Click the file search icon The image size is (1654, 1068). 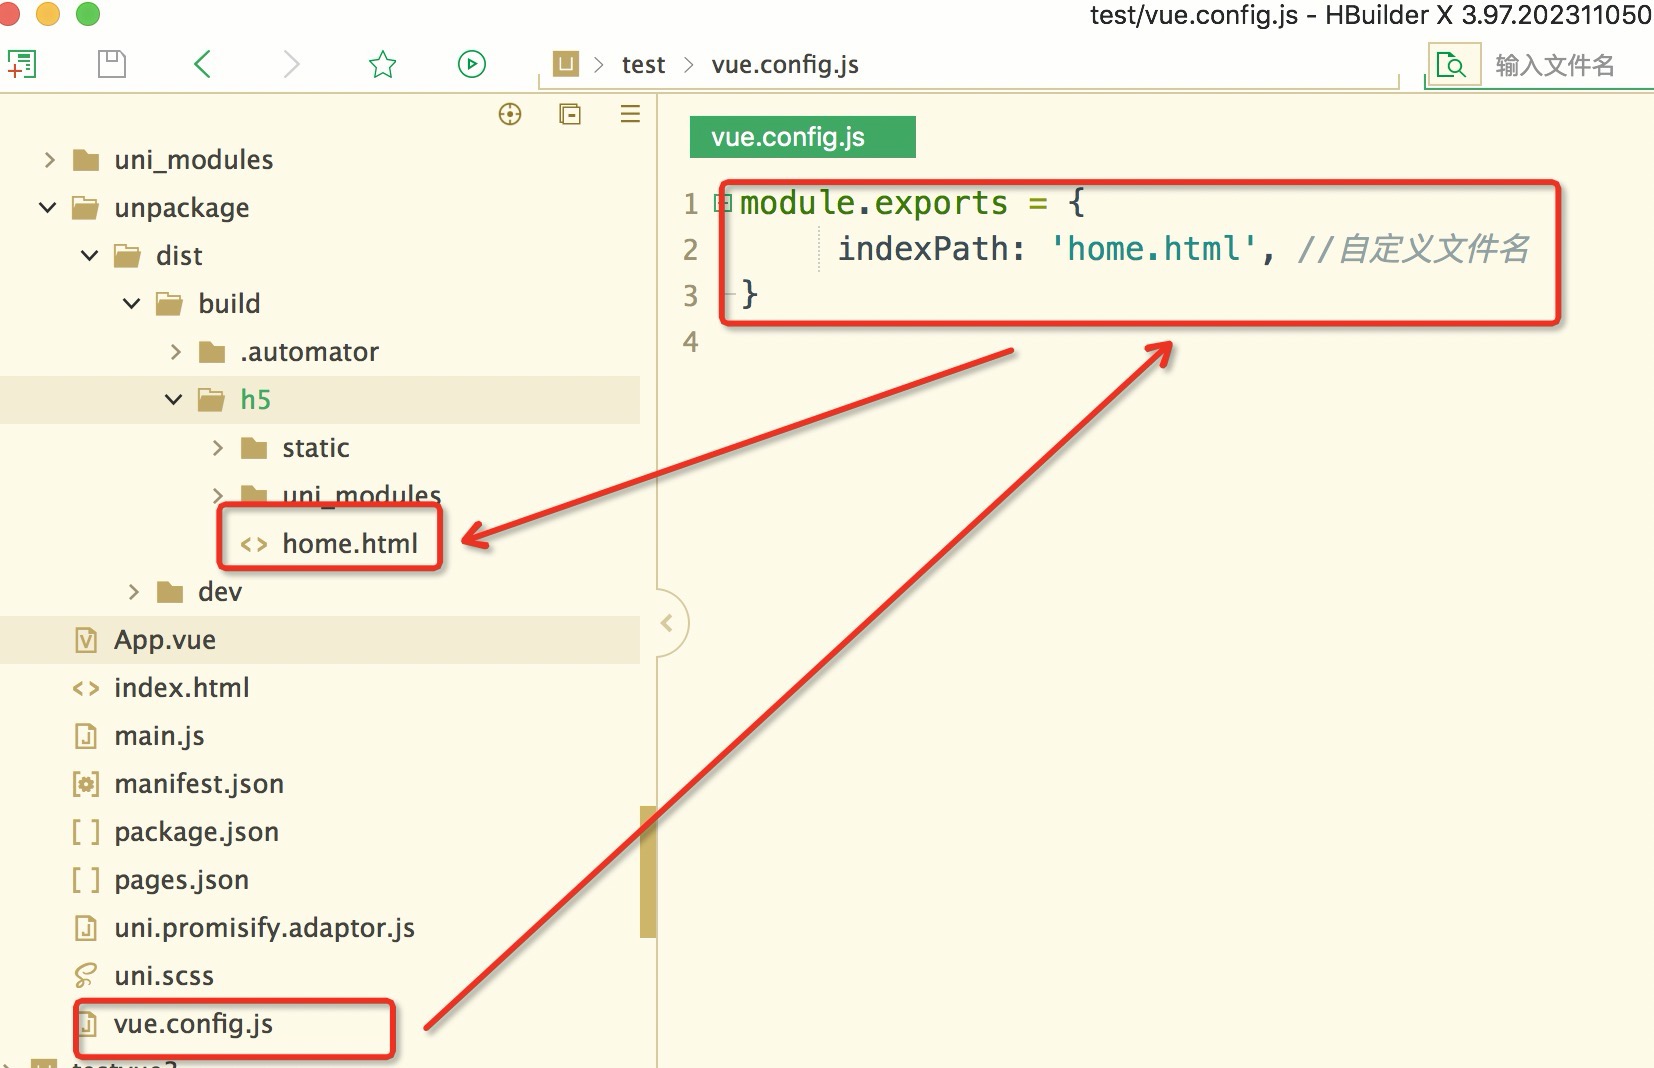point(1451,66)
